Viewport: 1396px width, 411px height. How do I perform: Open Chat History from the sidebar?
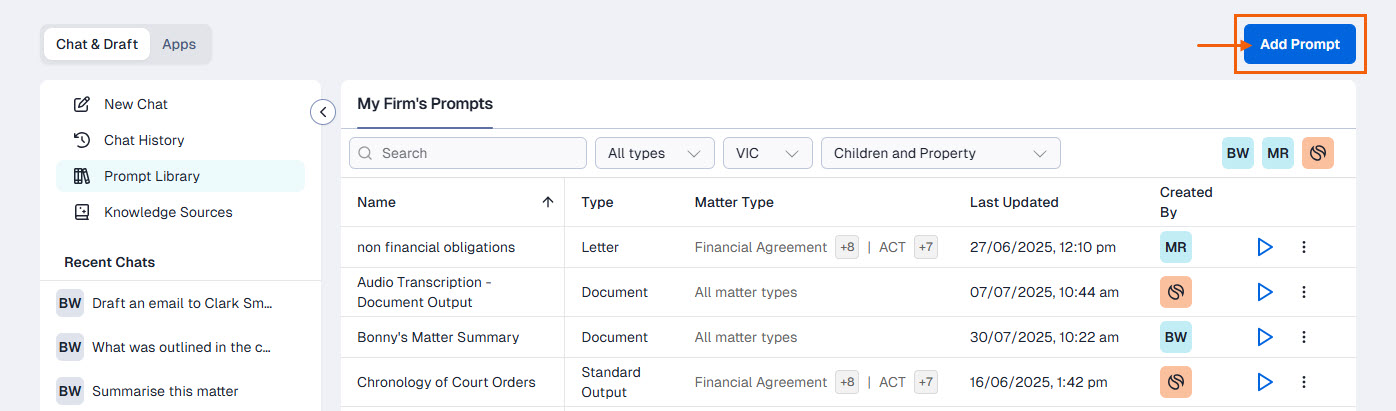click(144, 140)
